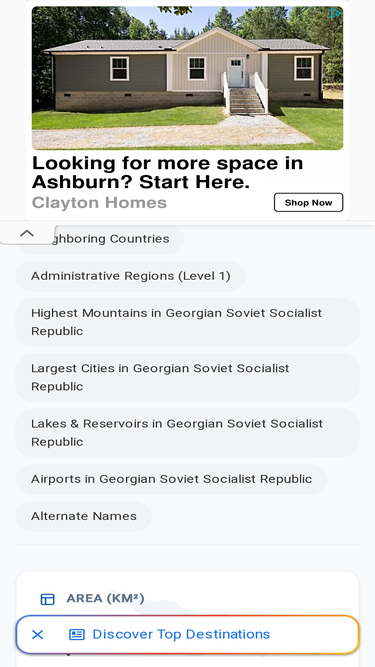Screen dimensions: 375x667
Task: Open the house photo in the ad
Action: 188,78
